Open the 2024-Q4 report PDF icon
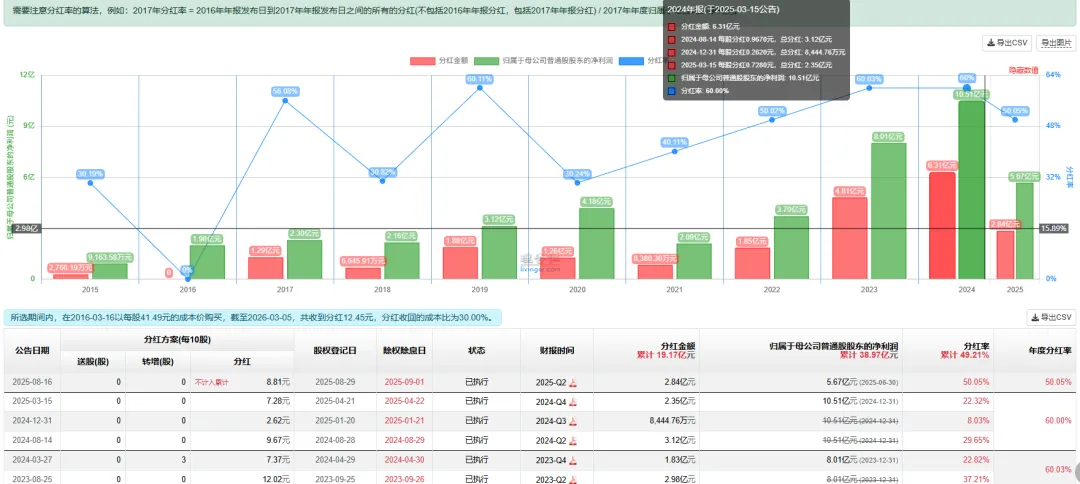 (x=572, y=402)
